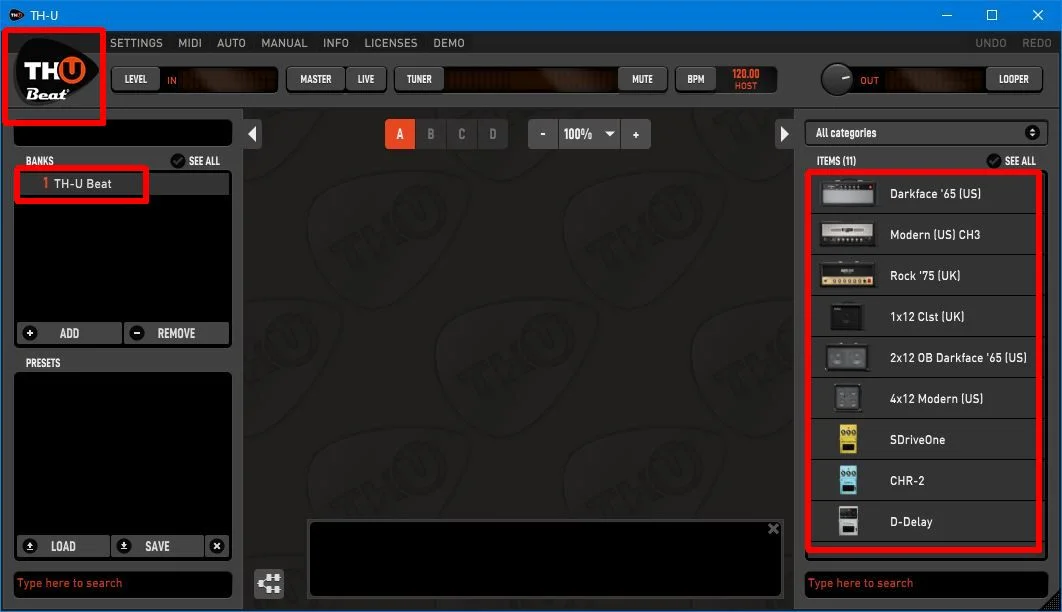Clear preset using the circled X icon

217,546
